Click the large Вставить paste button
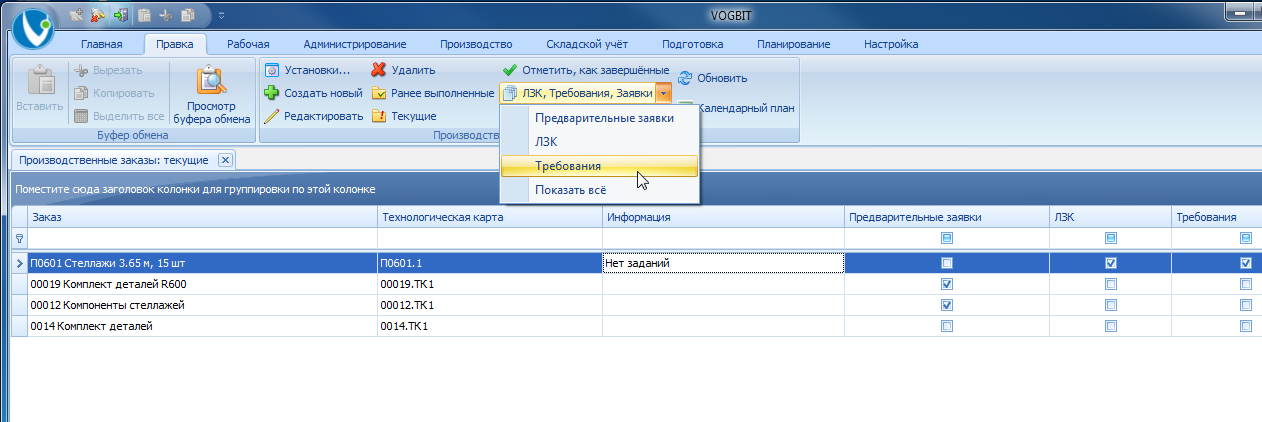This screenshot has height=422, width=1262. click(41, 90)
